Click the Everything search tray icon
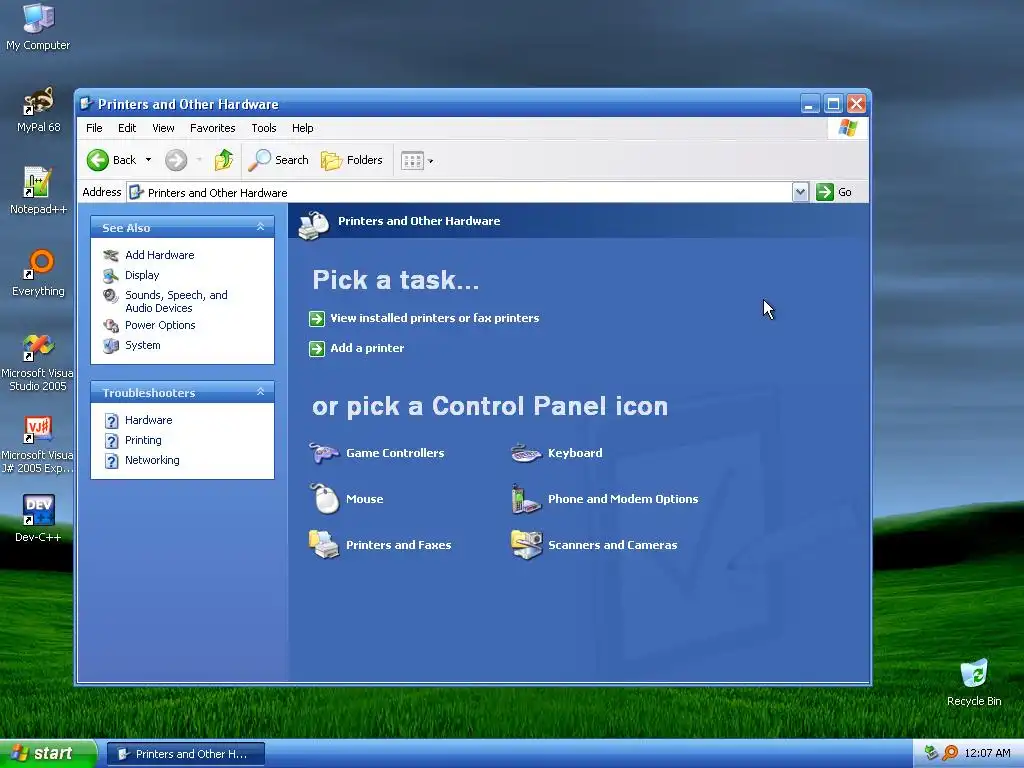Image resolution: width=1024 pixels, height=768 pixels. [x=950, y=753]
